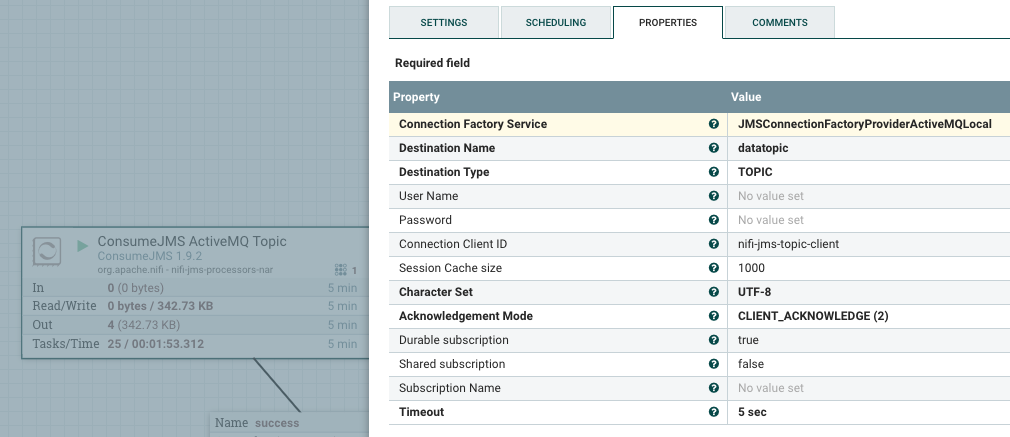
Task: Select the Character Set property label
Action: 435,292
